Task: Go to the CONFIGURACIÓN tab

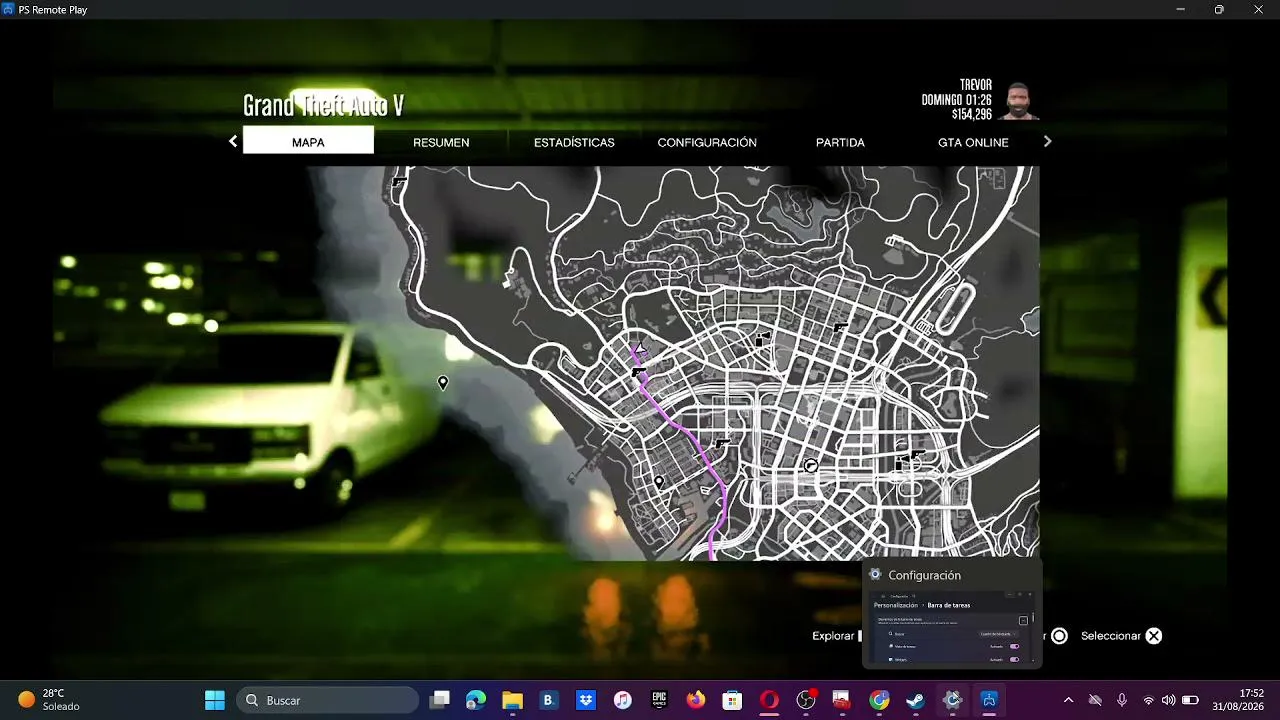Action: (x=707, y=142)
